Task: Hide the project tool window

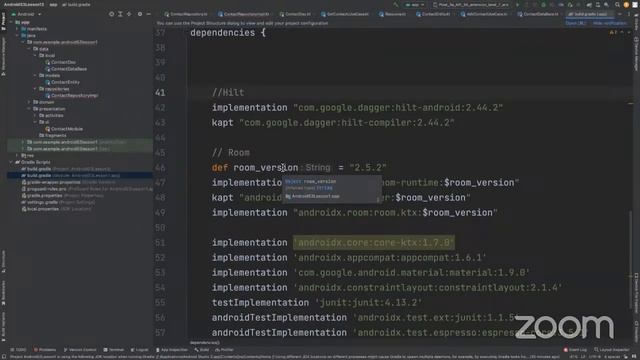Action: (x=149, y=14)
